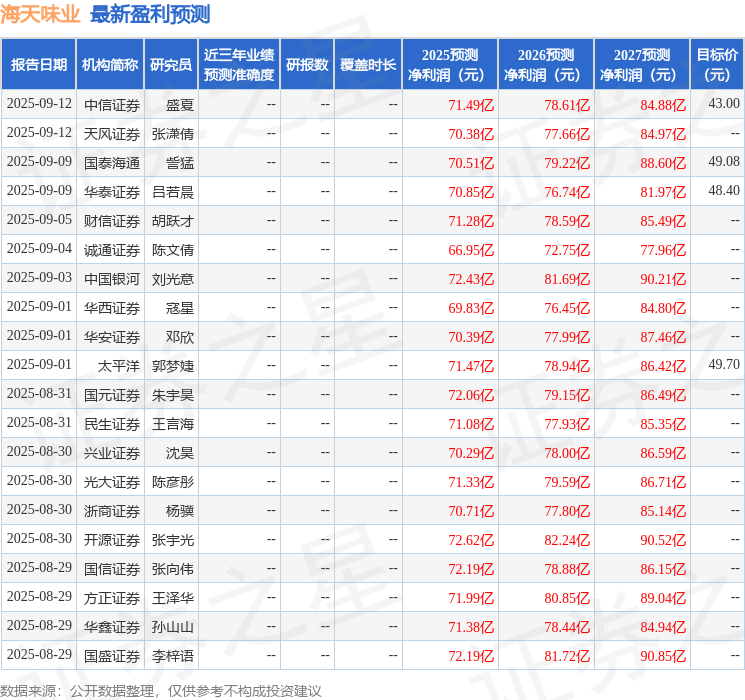The width and height of the screenshot is (745, 700).
Task: Click analyst name 朱宇昊
Action: pos(173,395)
